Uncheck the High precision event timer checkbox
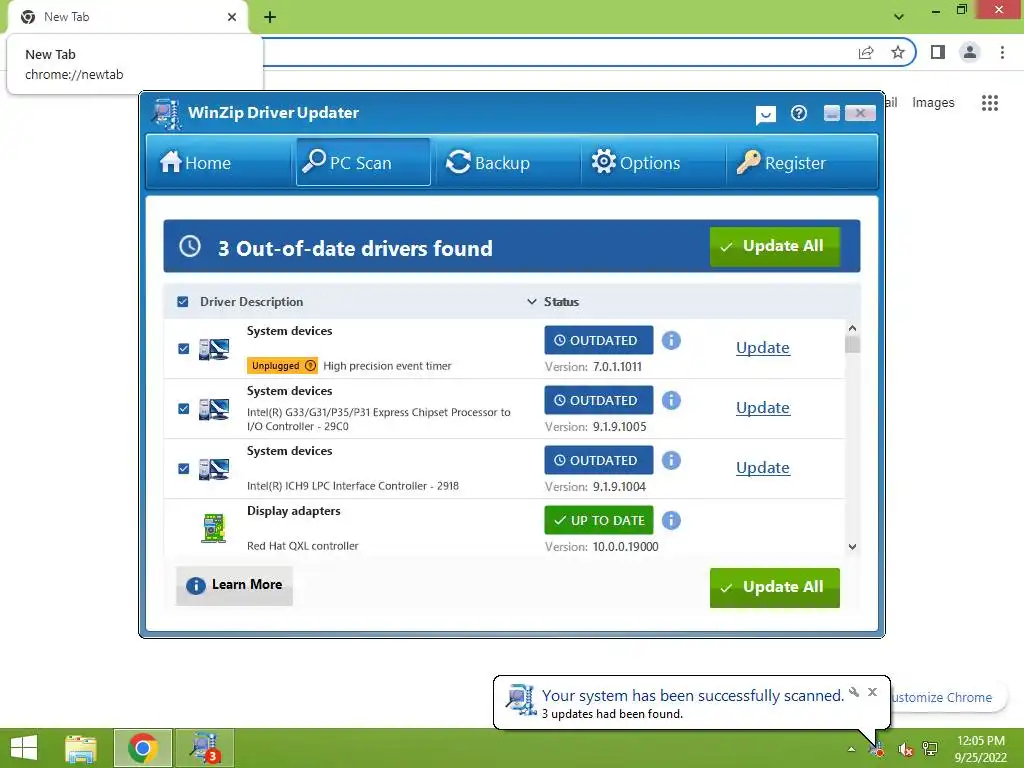 click(184, 349)
